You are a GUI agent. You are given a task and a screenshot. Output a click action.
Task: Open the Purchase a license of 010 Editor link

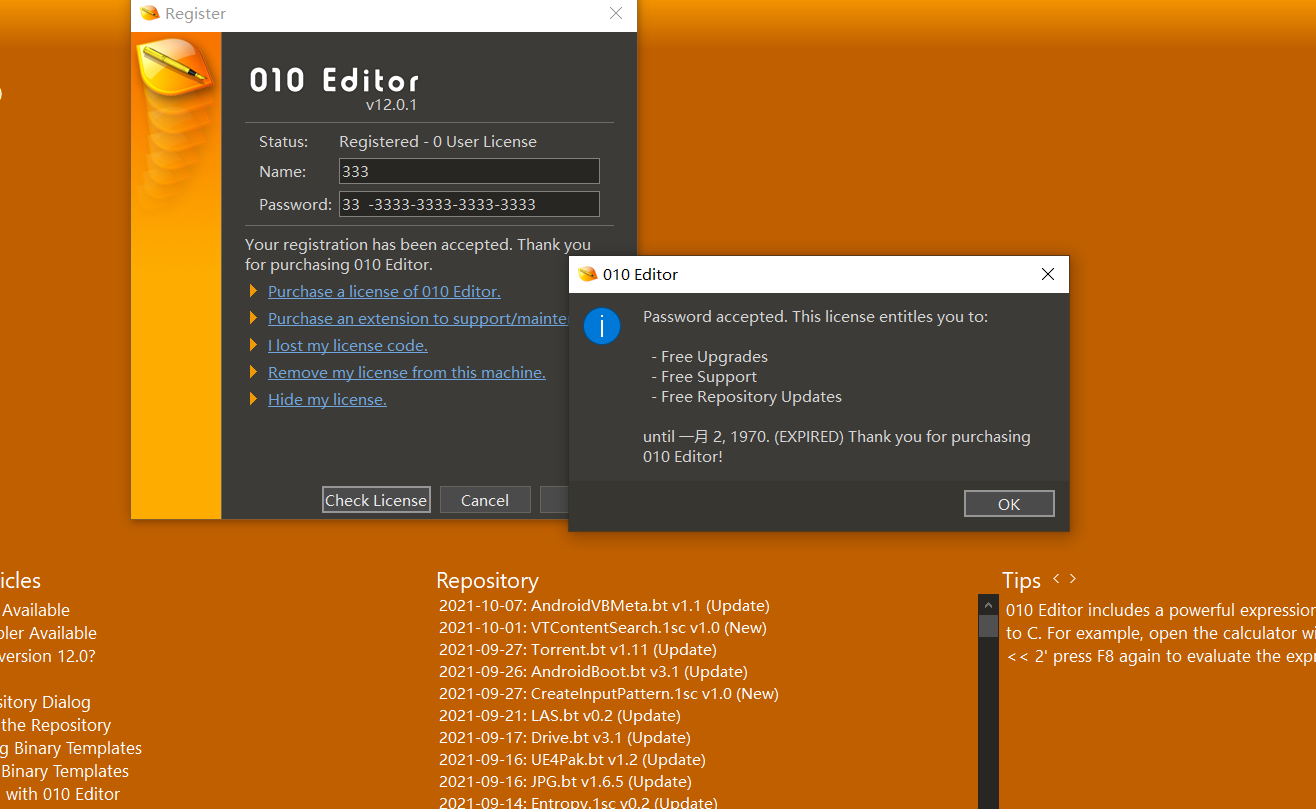pos(384,292)
